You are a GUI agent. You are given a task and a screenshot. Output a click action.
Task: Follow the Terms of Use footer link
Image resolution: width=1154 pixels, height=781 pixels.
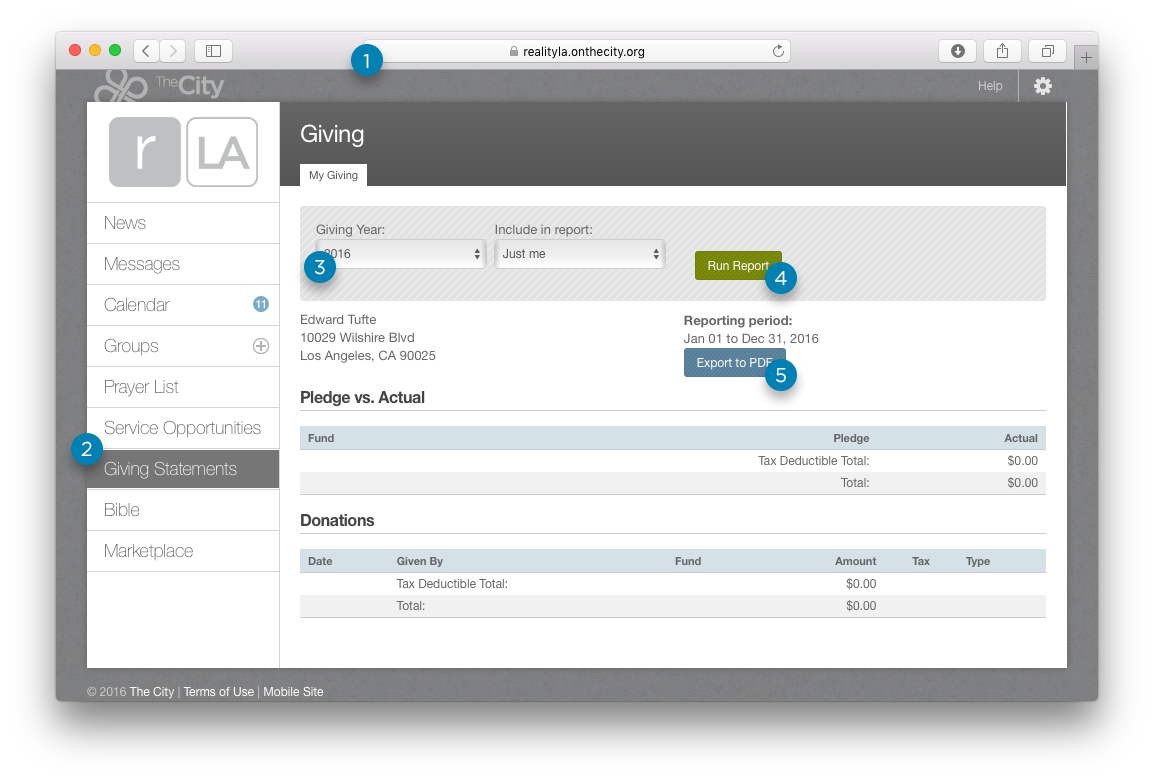coord(218,692)
